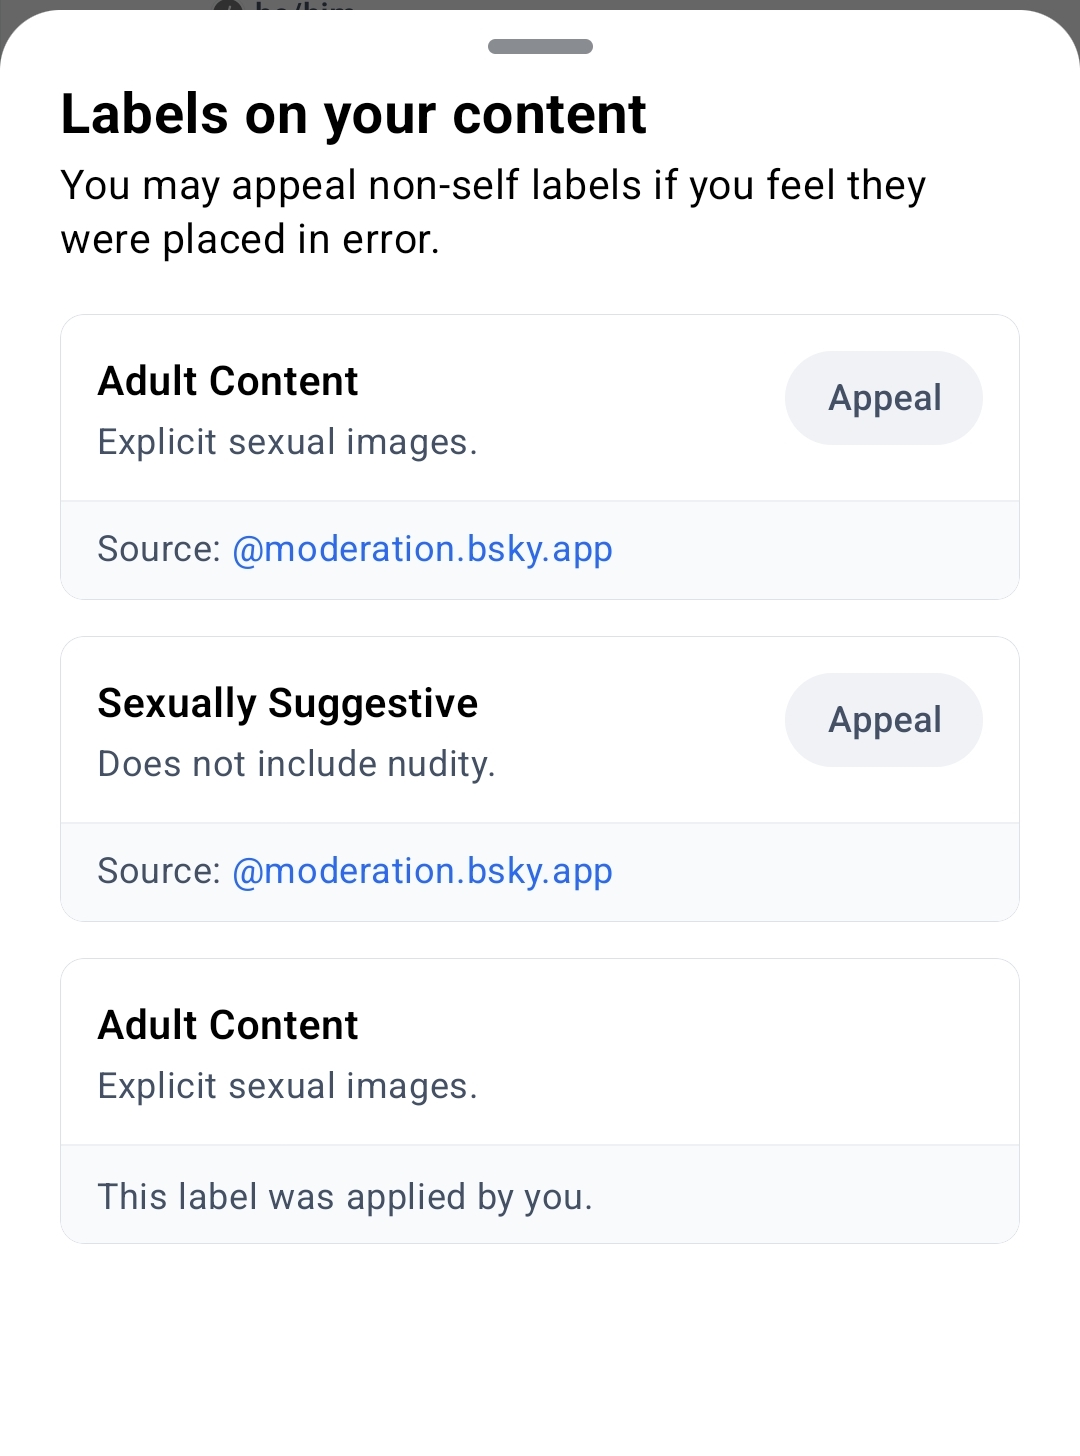Click the 'Source:' text in Sexually Suggestive card
1080x1456 pixels.
(158, 871)
